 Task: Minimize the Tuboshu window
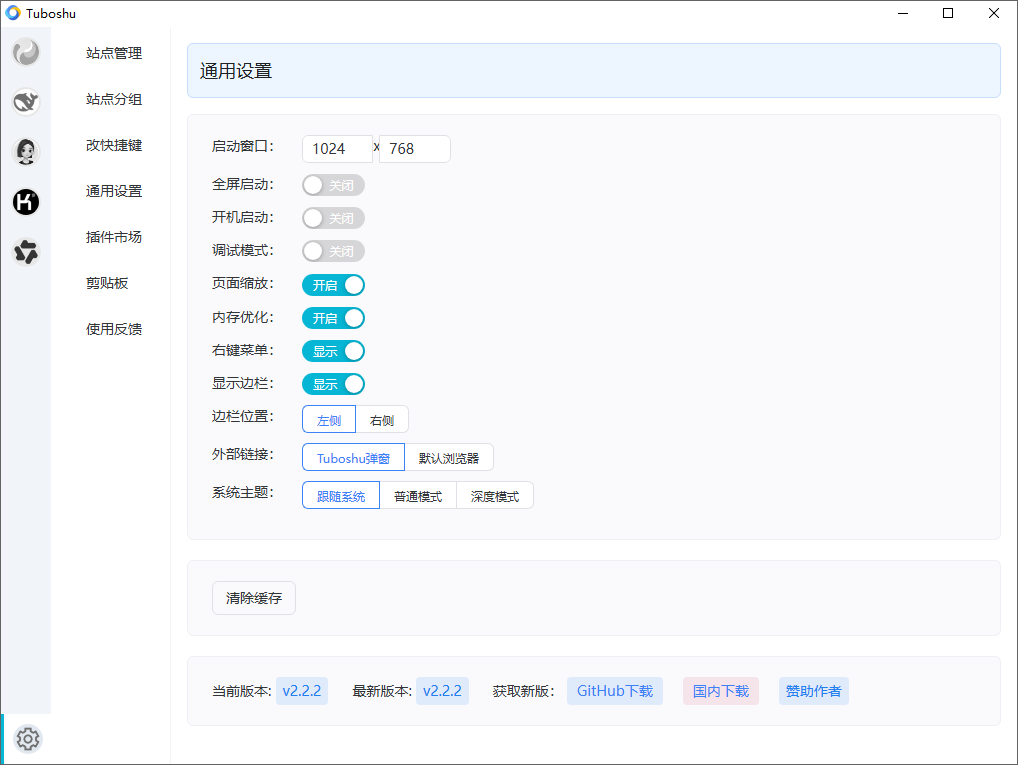pyautogui.click(x=902, y=13)
